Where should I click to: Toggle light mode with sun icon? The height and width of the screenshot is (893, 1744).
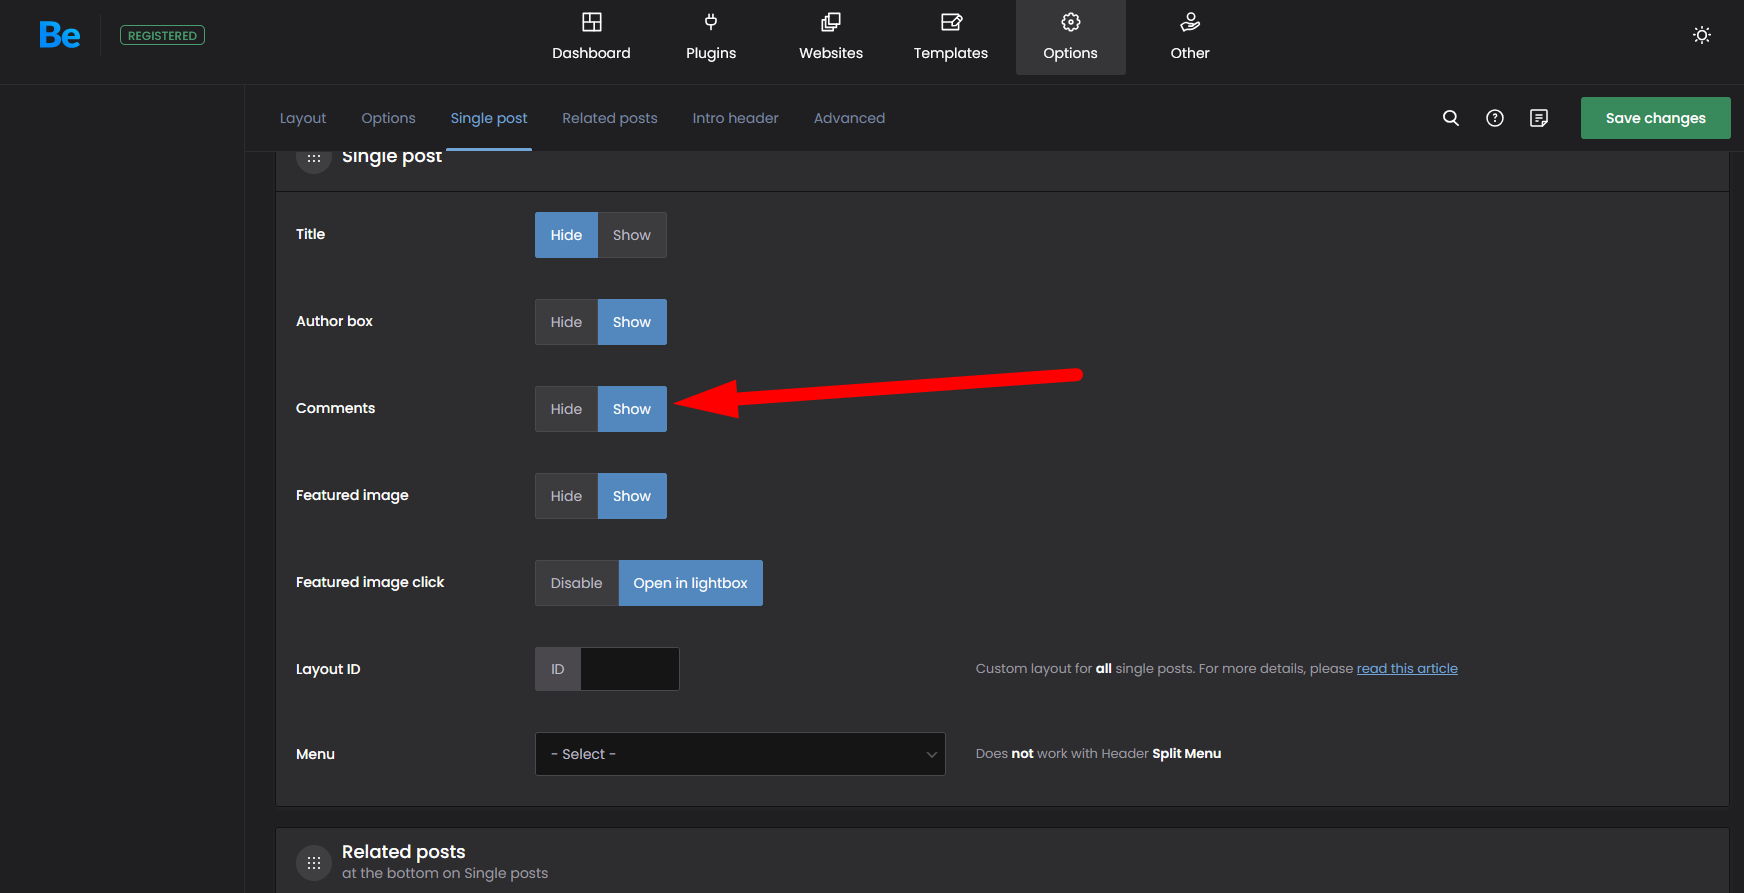1701,36
